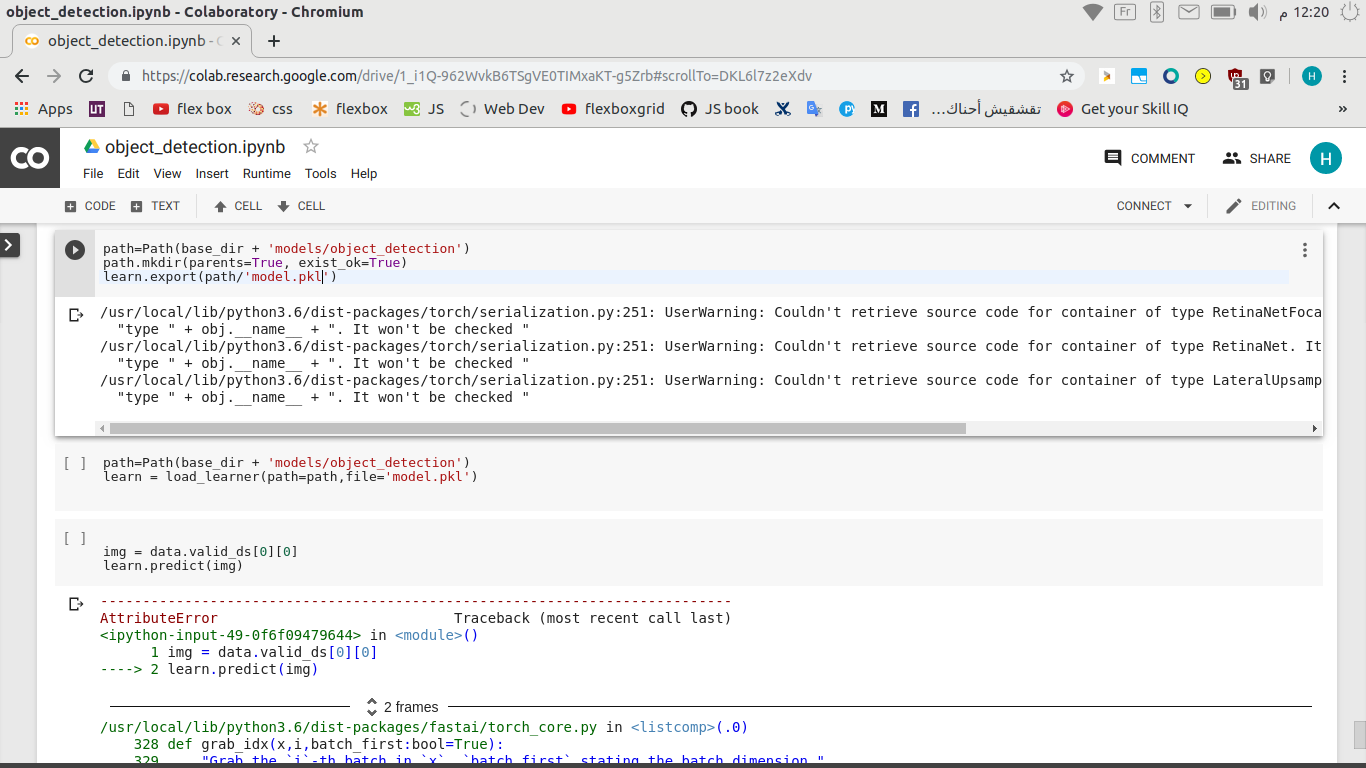Open the Apps bookmark shortcut
1366x768 pixels.
click(44, 109)
